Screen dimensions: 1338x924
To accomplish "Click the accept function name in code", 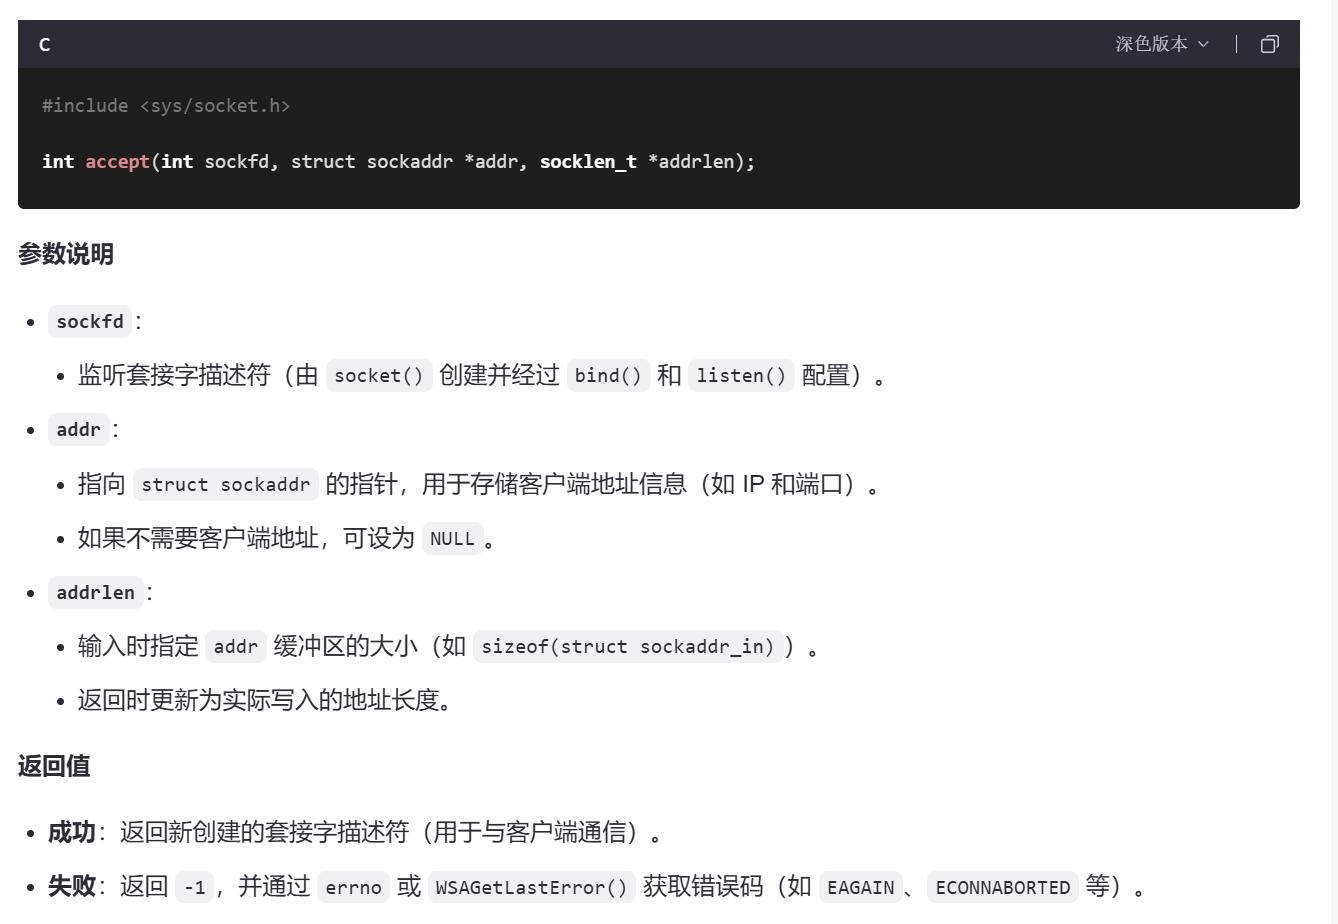I will [117, 161].
